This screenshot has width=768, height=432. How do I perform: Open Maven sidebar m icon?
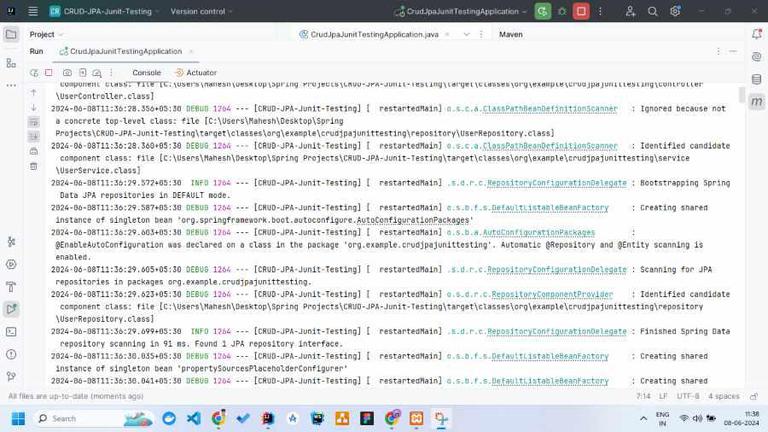pyautogui.click(x=757, y=101)
